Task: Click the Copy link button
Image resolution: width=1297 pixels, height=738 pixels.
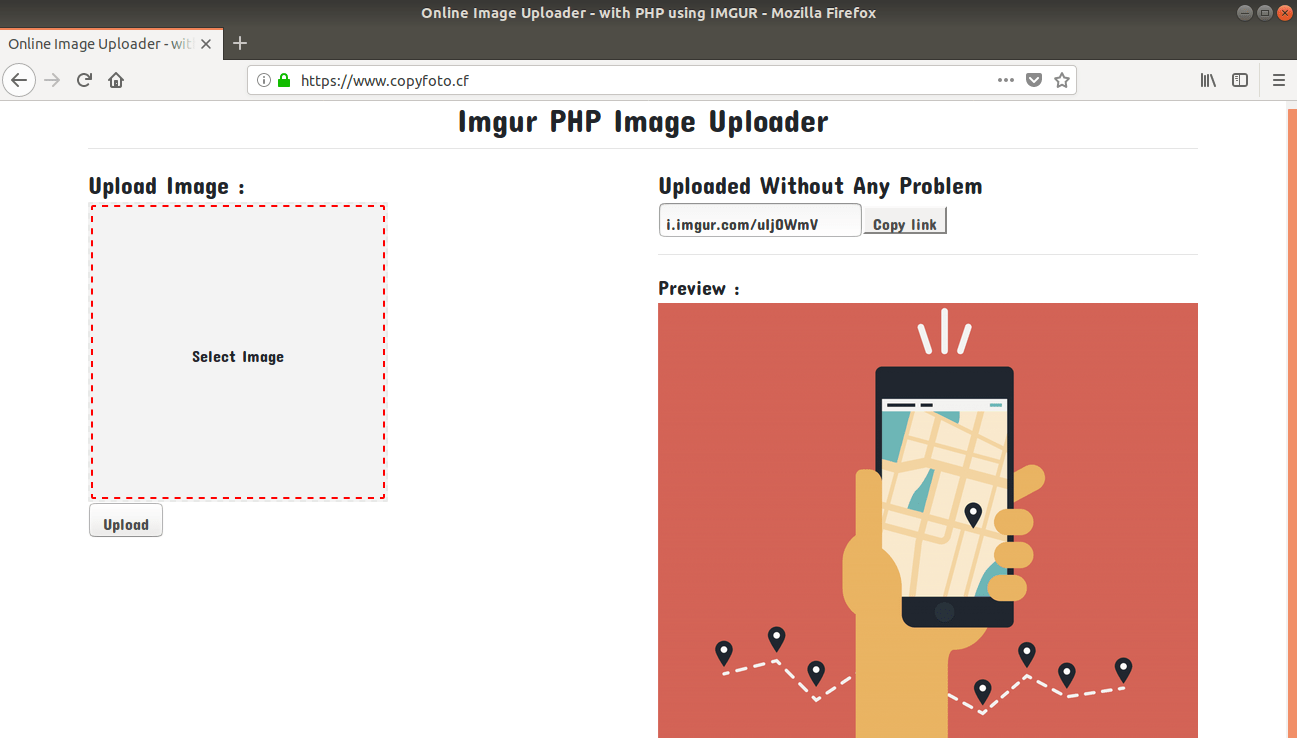Action: pyautogui.click(x=905, y=220)
